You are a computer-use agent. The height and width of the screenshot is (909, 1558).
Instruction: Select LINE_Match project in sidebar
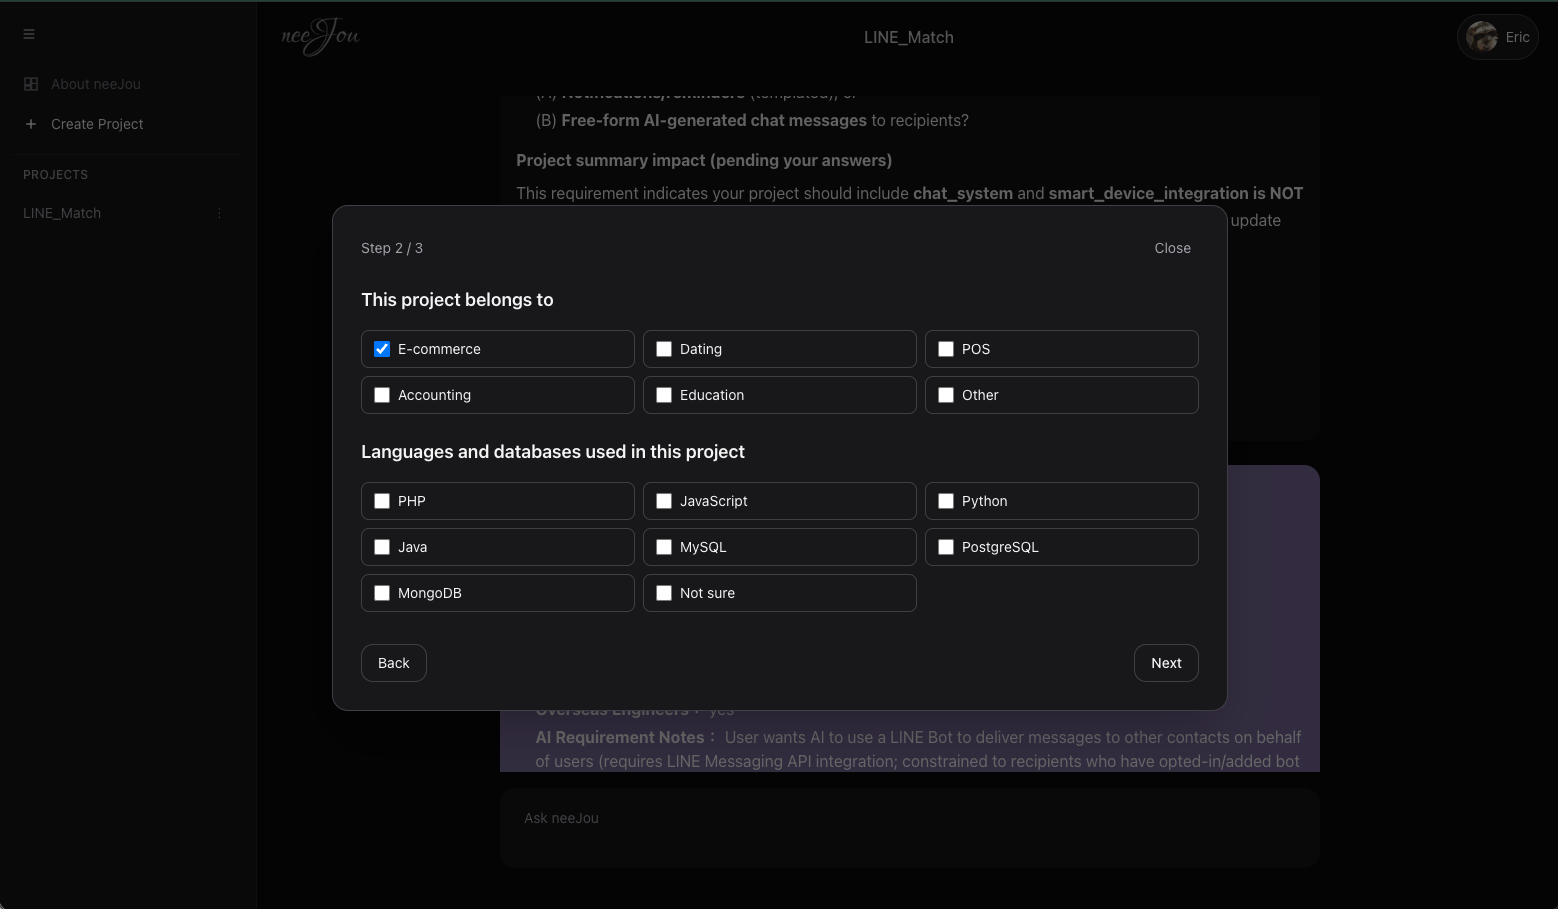(62, 213)
